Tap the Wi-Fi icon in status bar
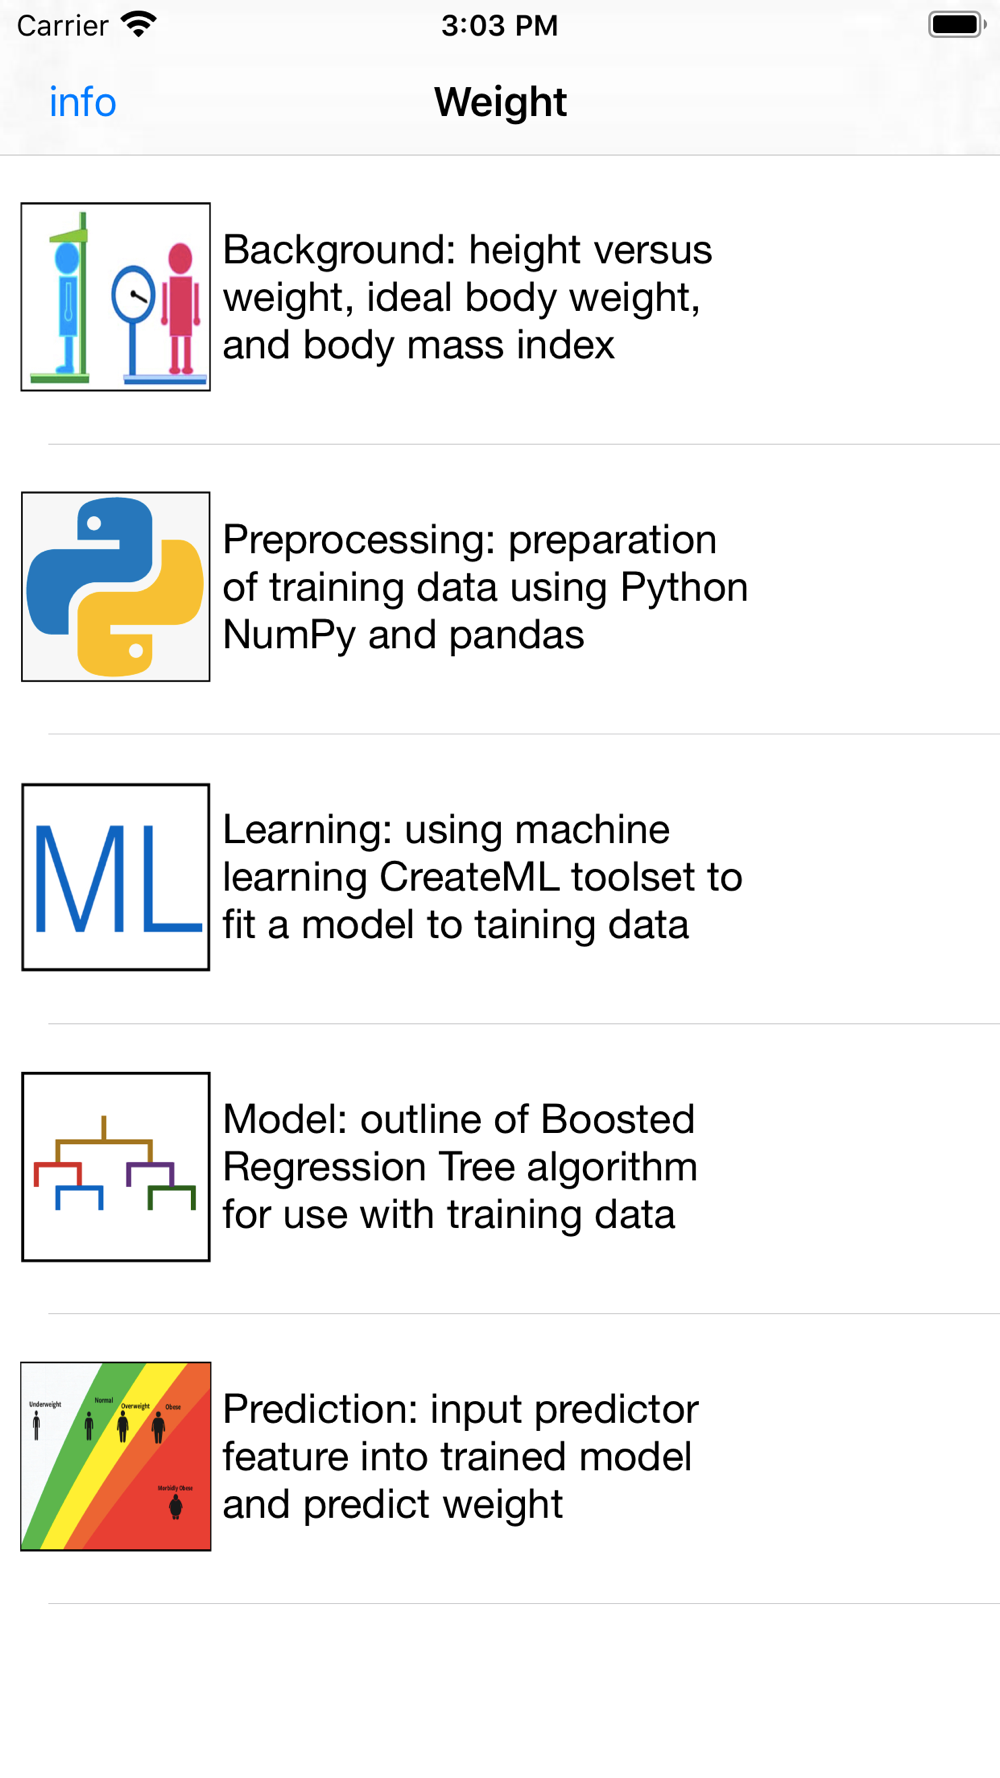 click(x=139, y=24)
